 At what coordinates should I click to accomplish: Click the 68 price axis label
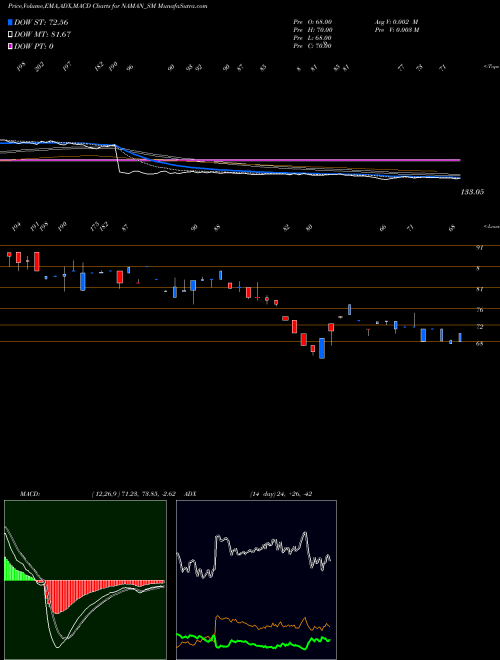point(479,343)
